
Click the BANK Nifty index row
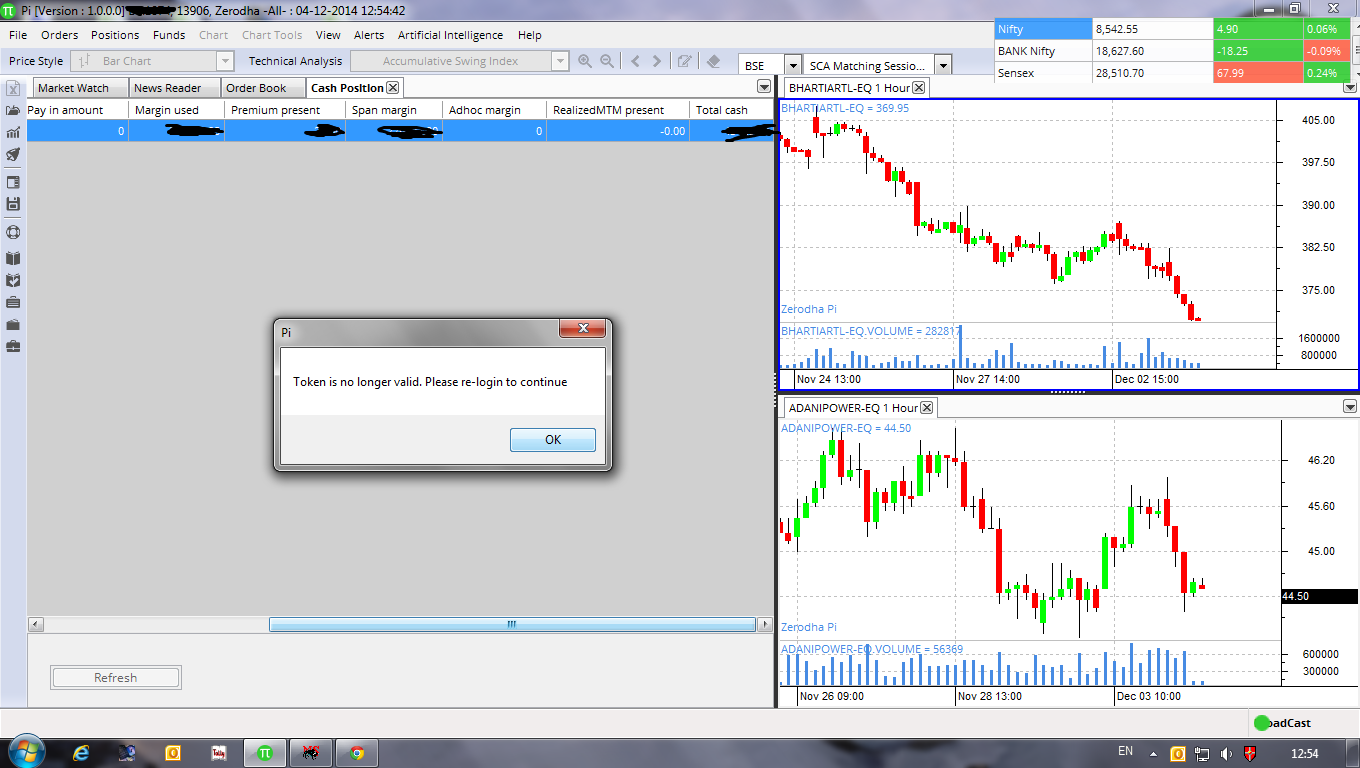(x=1172, y=51)
